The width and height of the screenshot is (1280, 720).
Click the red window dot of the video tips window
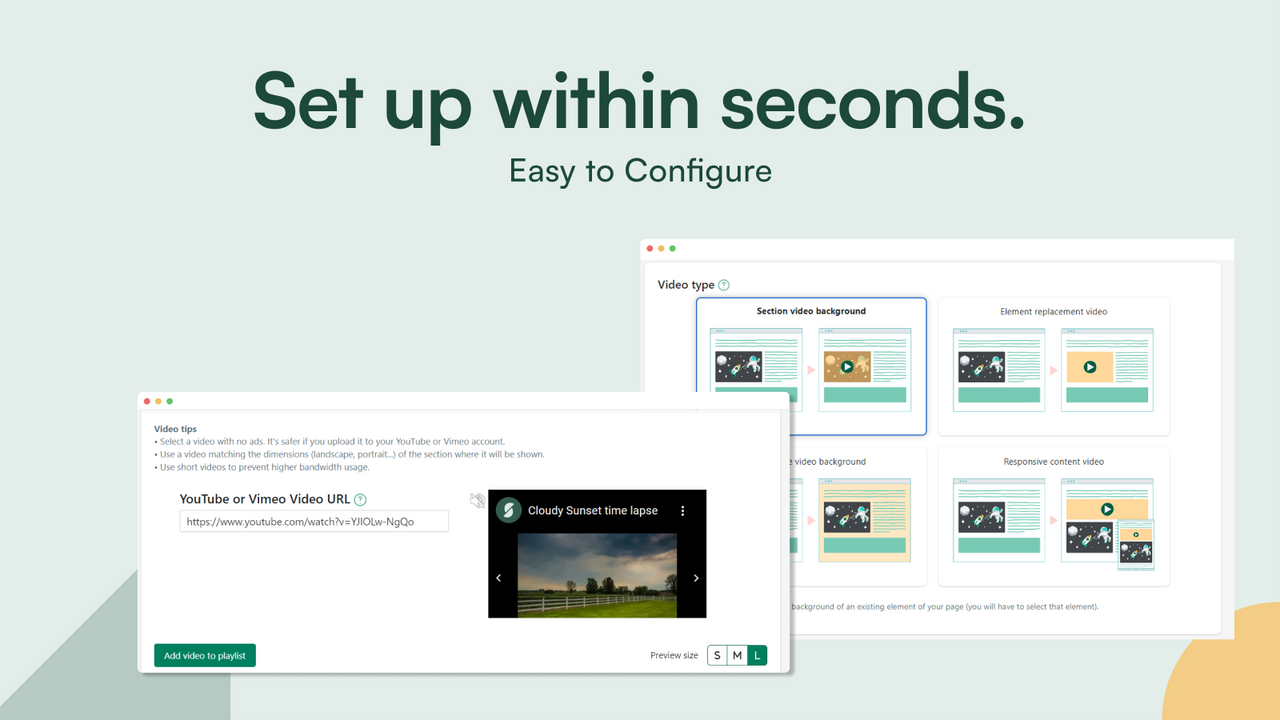pyautogui.click(x=147, y=401)
